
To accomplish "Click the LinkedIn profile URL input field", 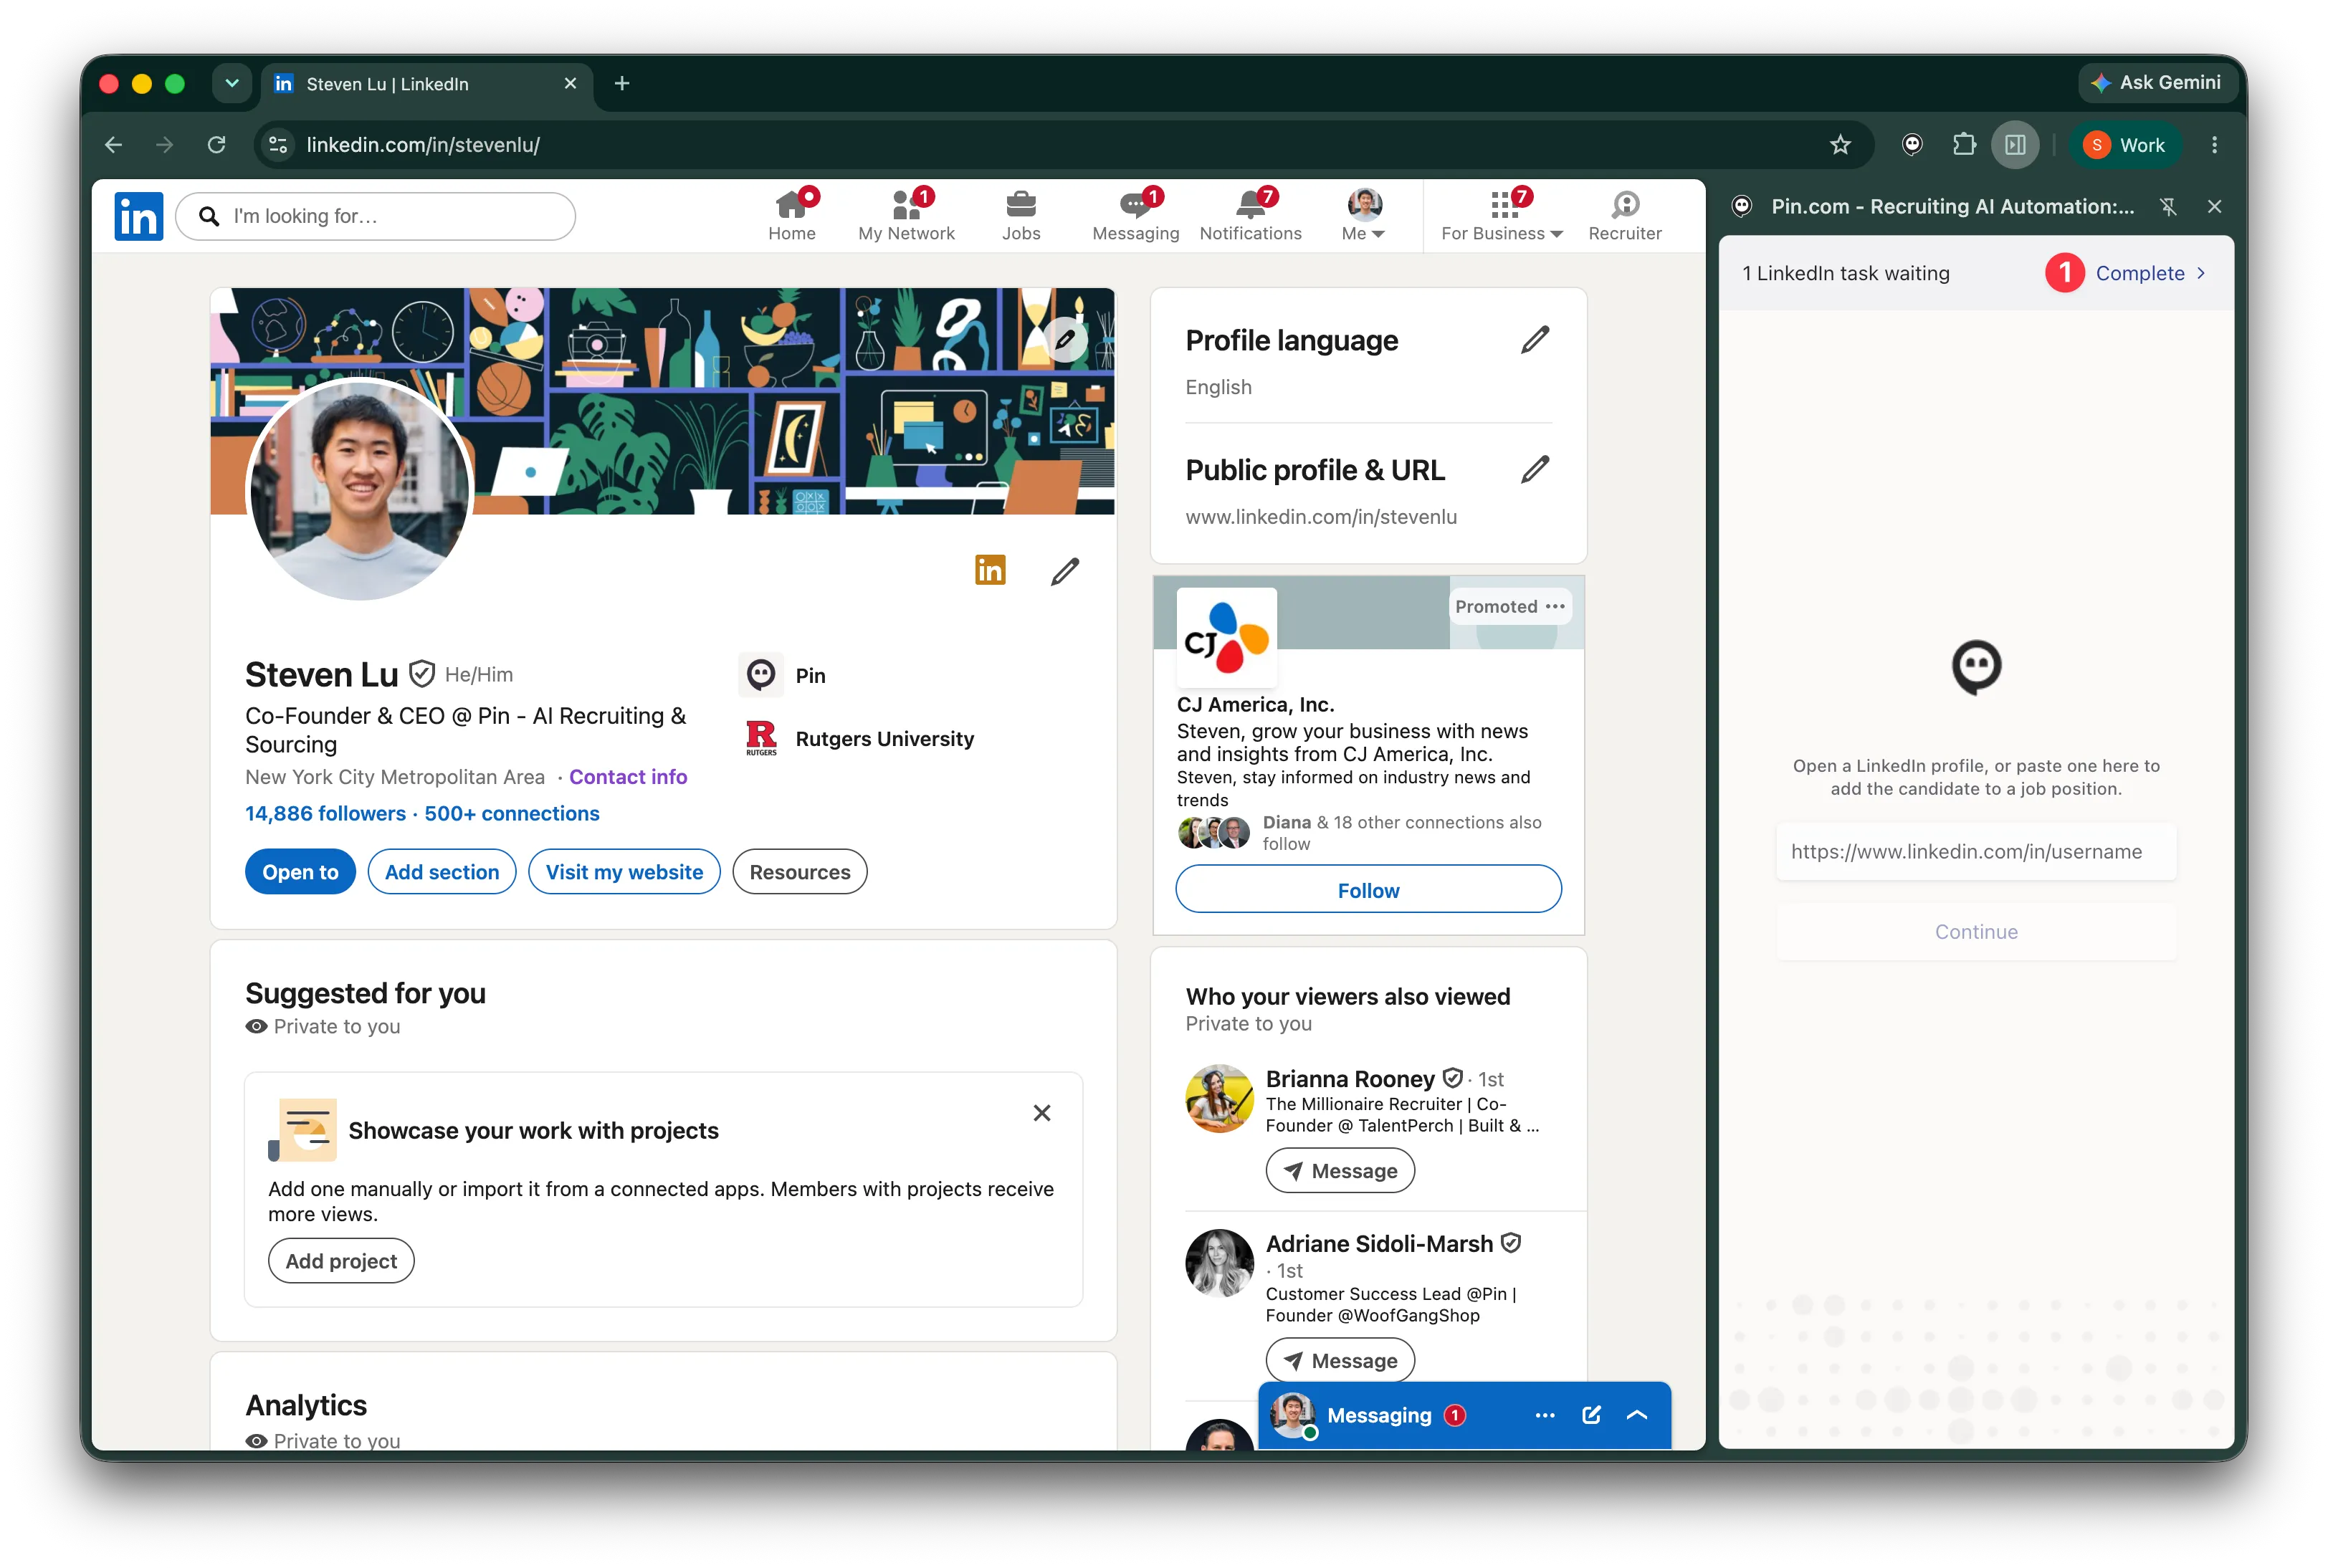I will point(1976,852).
